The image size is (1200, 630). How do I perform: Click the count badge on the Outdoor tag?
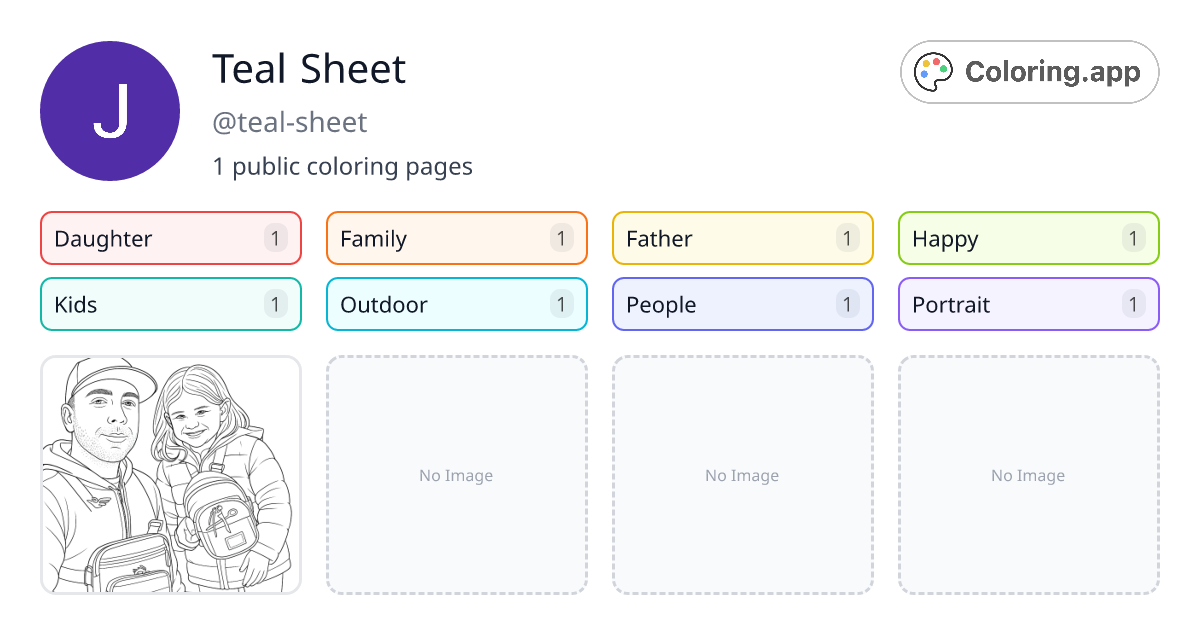[x=560, y=304]
